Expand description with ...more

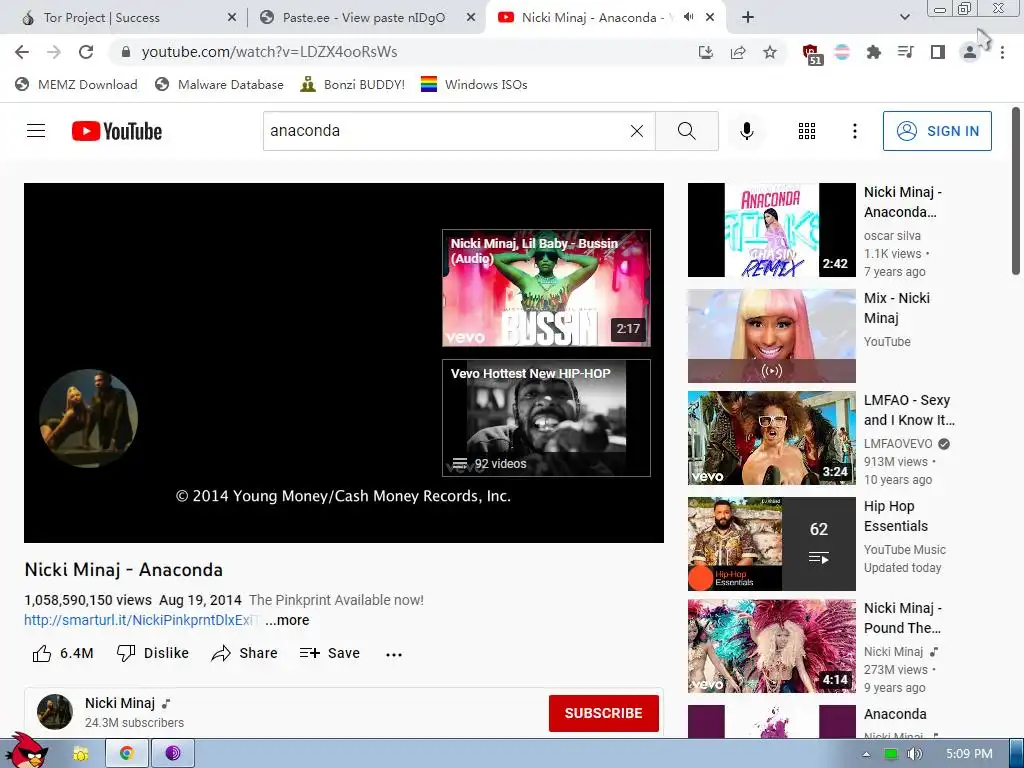(x=287, y=620)
